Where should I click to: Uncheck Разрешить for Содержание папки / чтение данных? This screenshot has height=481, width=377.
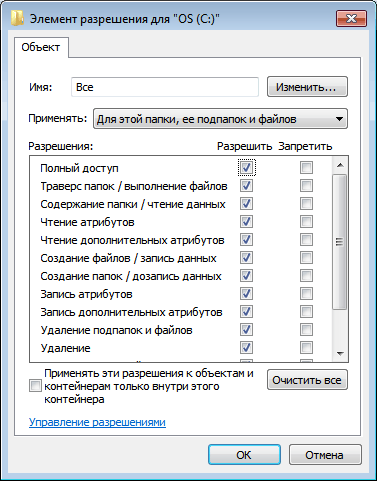(x=246, y=203)
